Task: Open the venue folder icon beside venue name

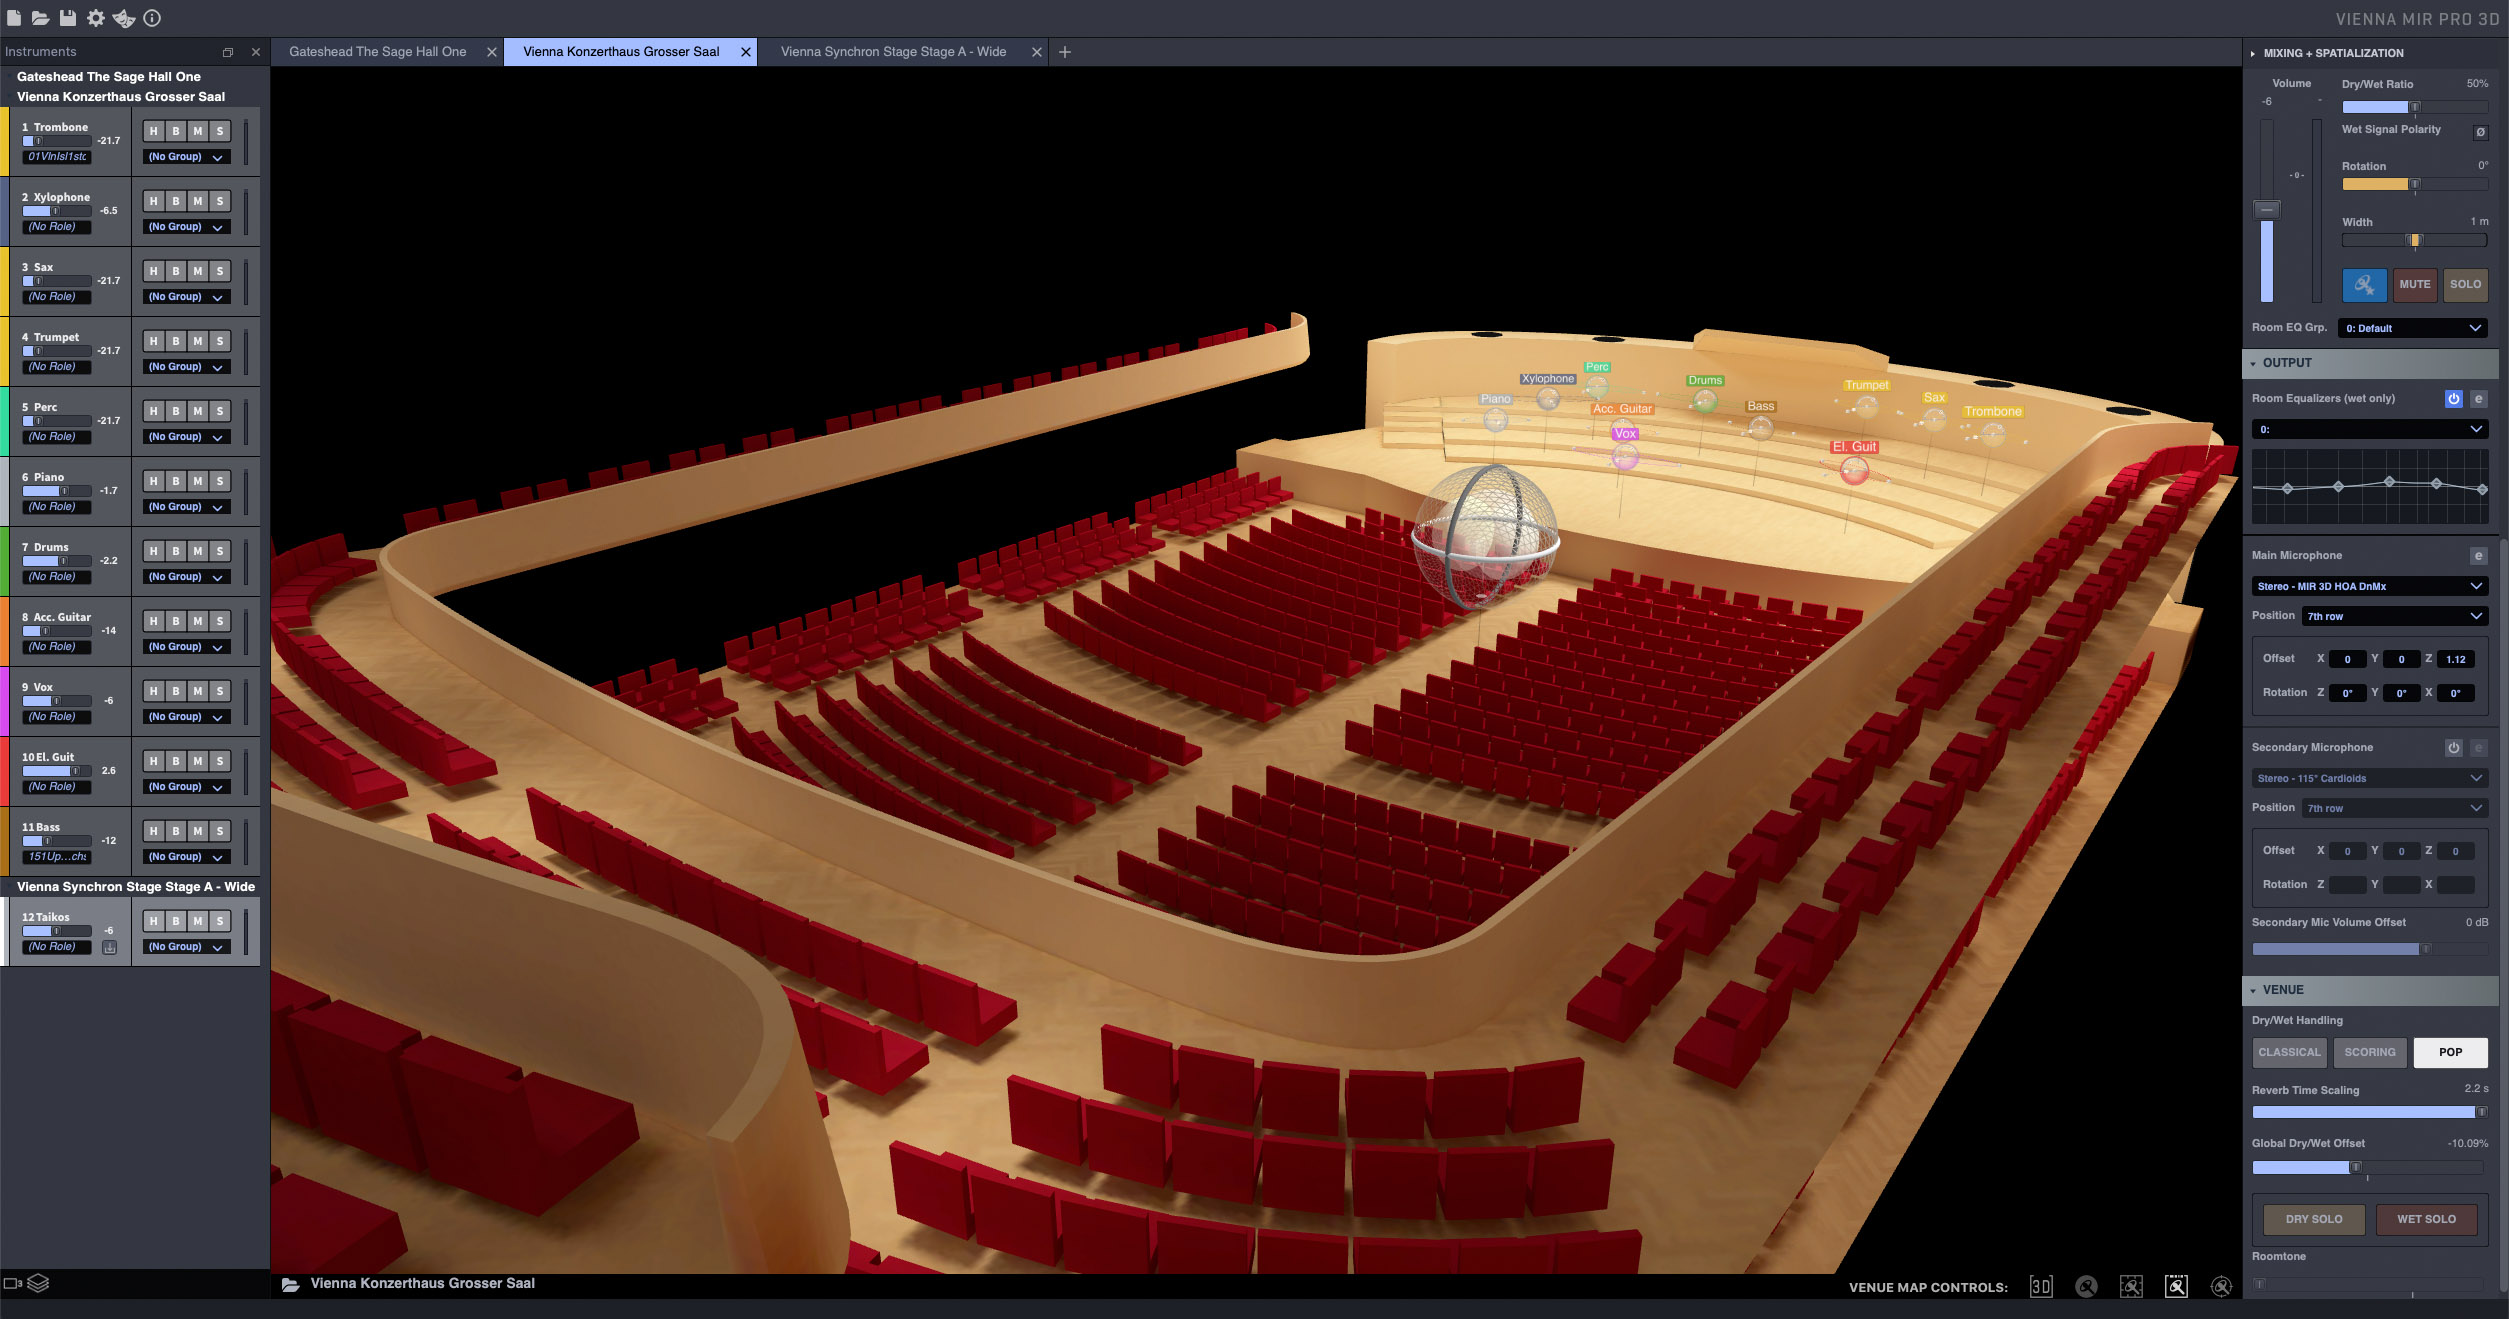Action: click(290, 1284)
